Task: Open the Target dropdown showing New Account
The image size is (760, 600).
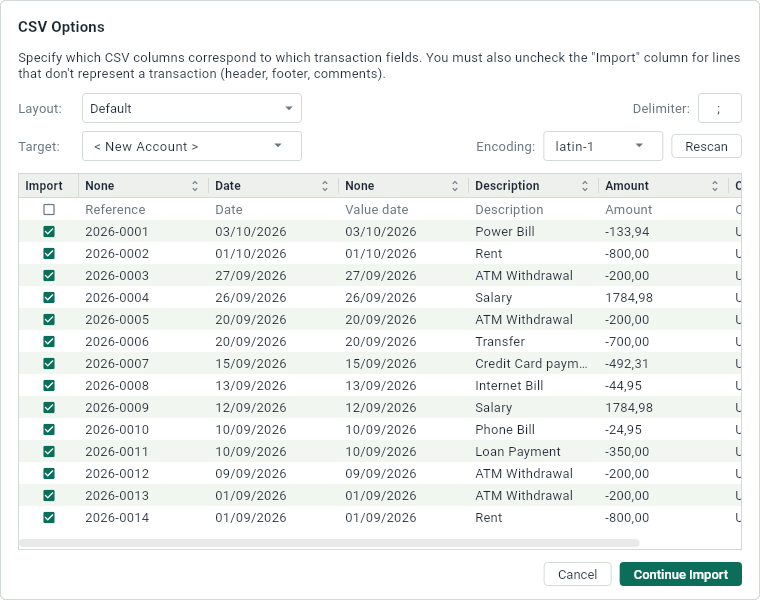Action: (192, 146)
